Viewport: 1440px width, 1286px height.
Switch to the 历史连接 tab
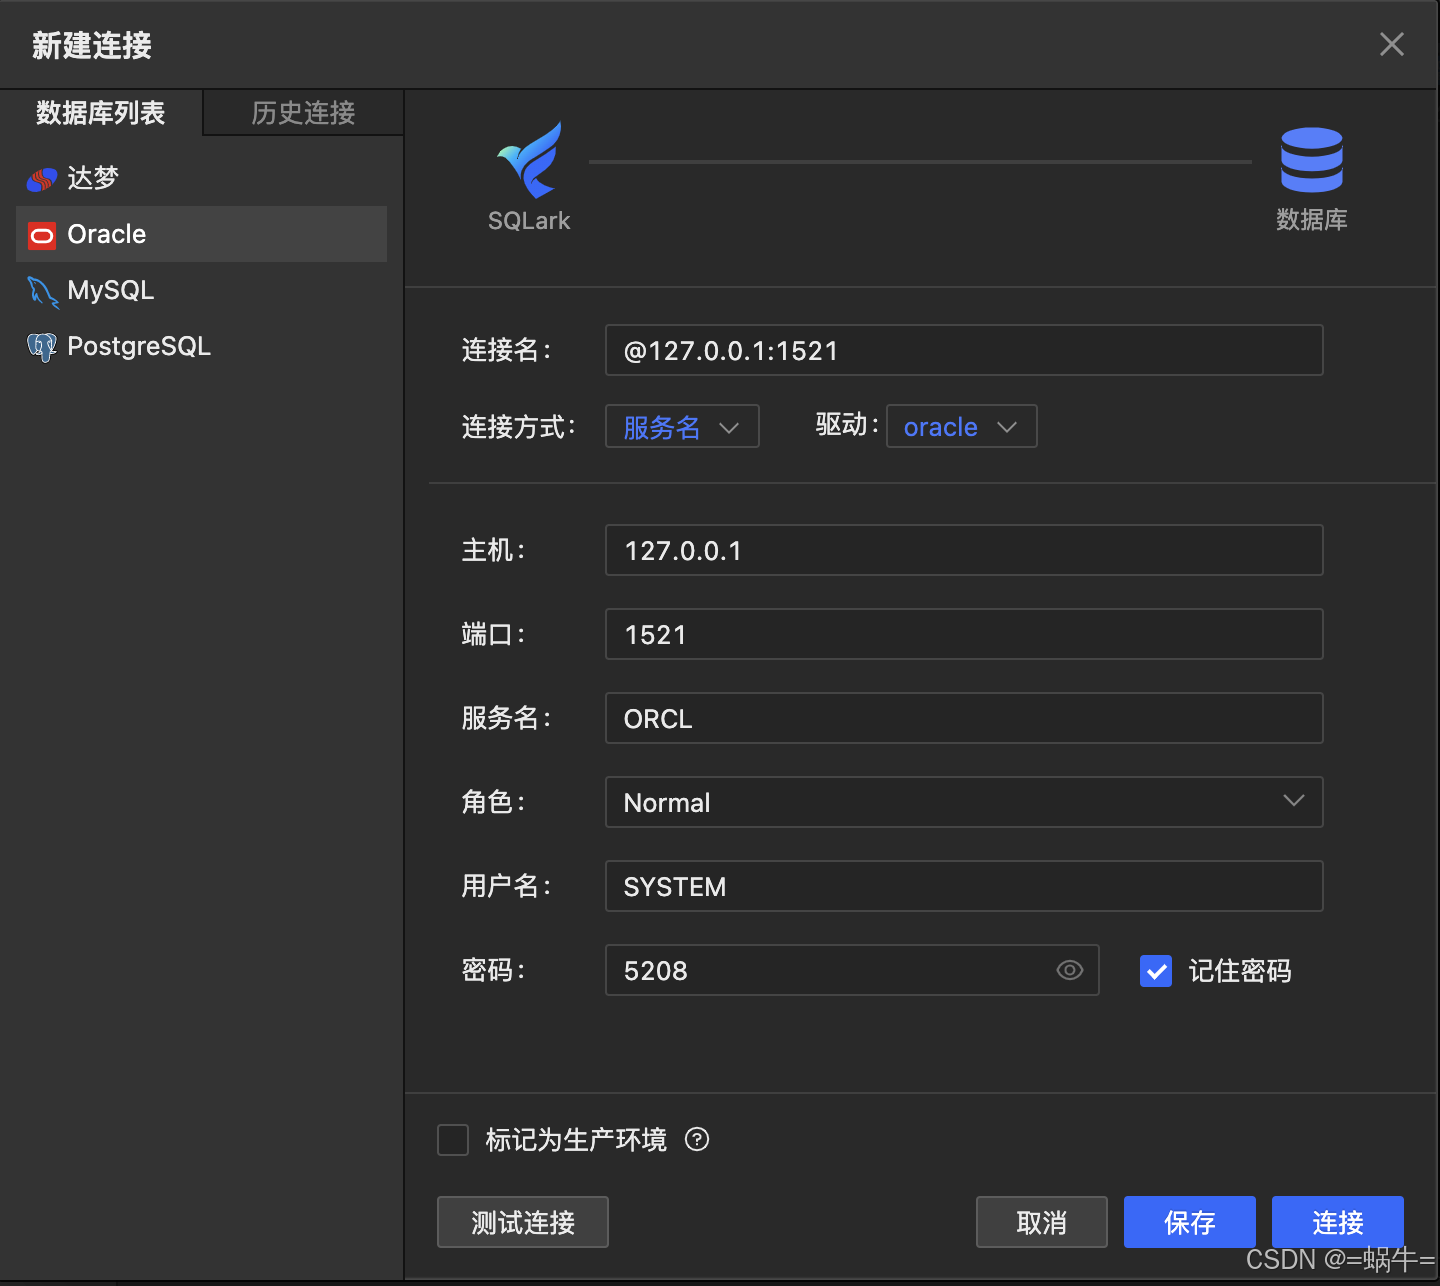[x=303, y=112]
